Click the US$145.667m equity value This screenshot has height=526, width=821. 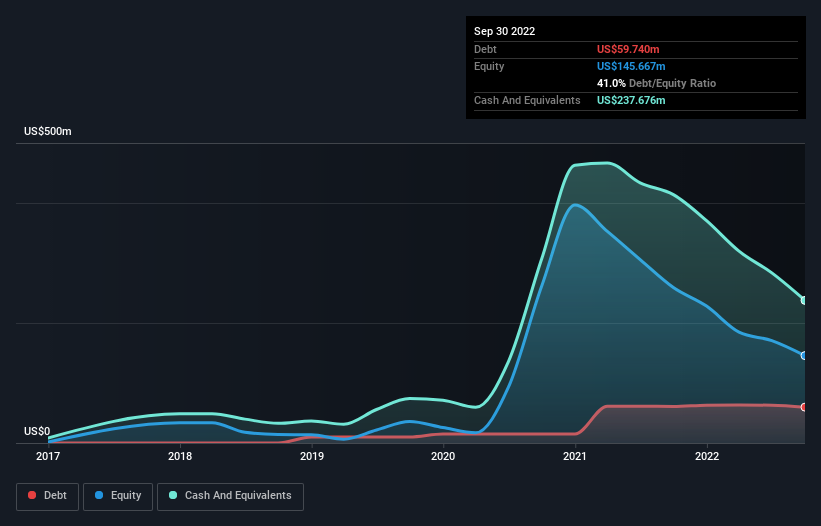631,66
